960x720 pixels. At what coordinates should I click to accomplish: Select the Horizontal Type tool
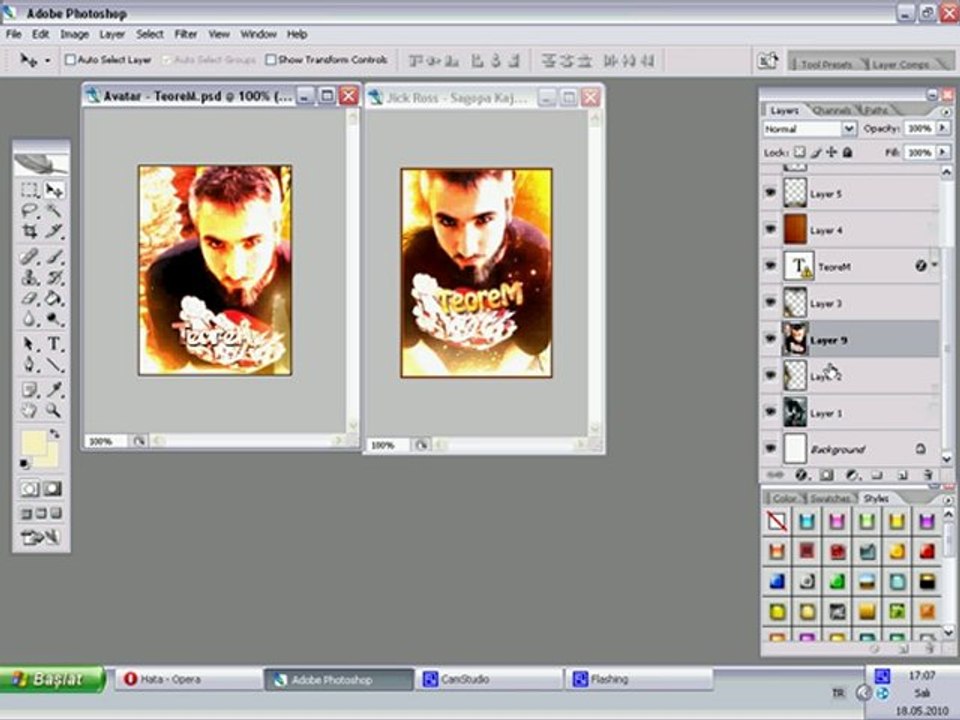tap(54, 343)
